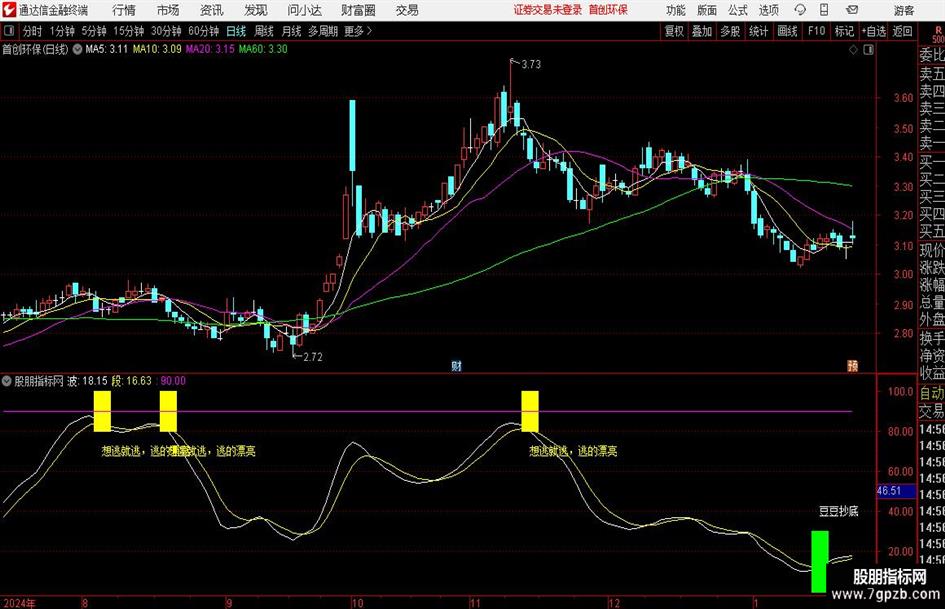Open the 发现 menu
Viewport: 945px width, 609px height.
coord(256,10)
